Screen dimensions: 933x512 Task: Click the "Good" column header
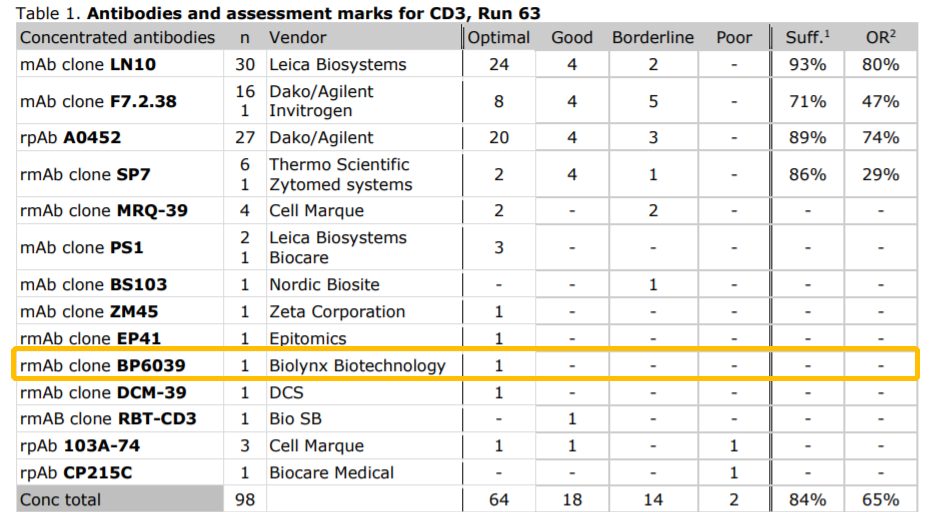point(572,37)
